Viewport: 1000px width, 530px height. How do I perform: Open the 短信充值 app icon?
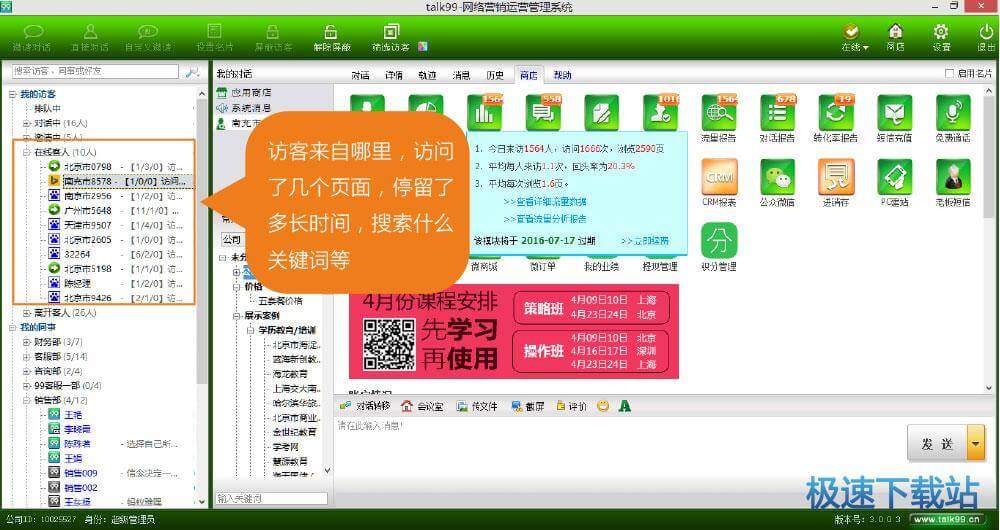pyautogui.click(x=895, y=113)
